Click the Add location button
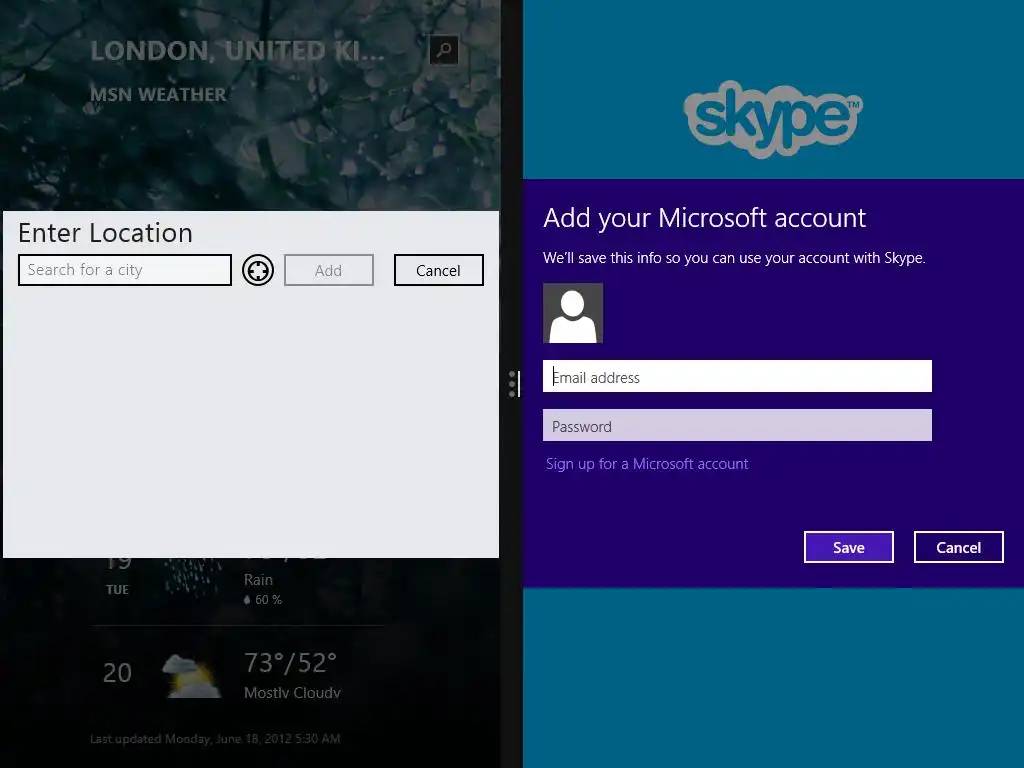 click(328, 270)
